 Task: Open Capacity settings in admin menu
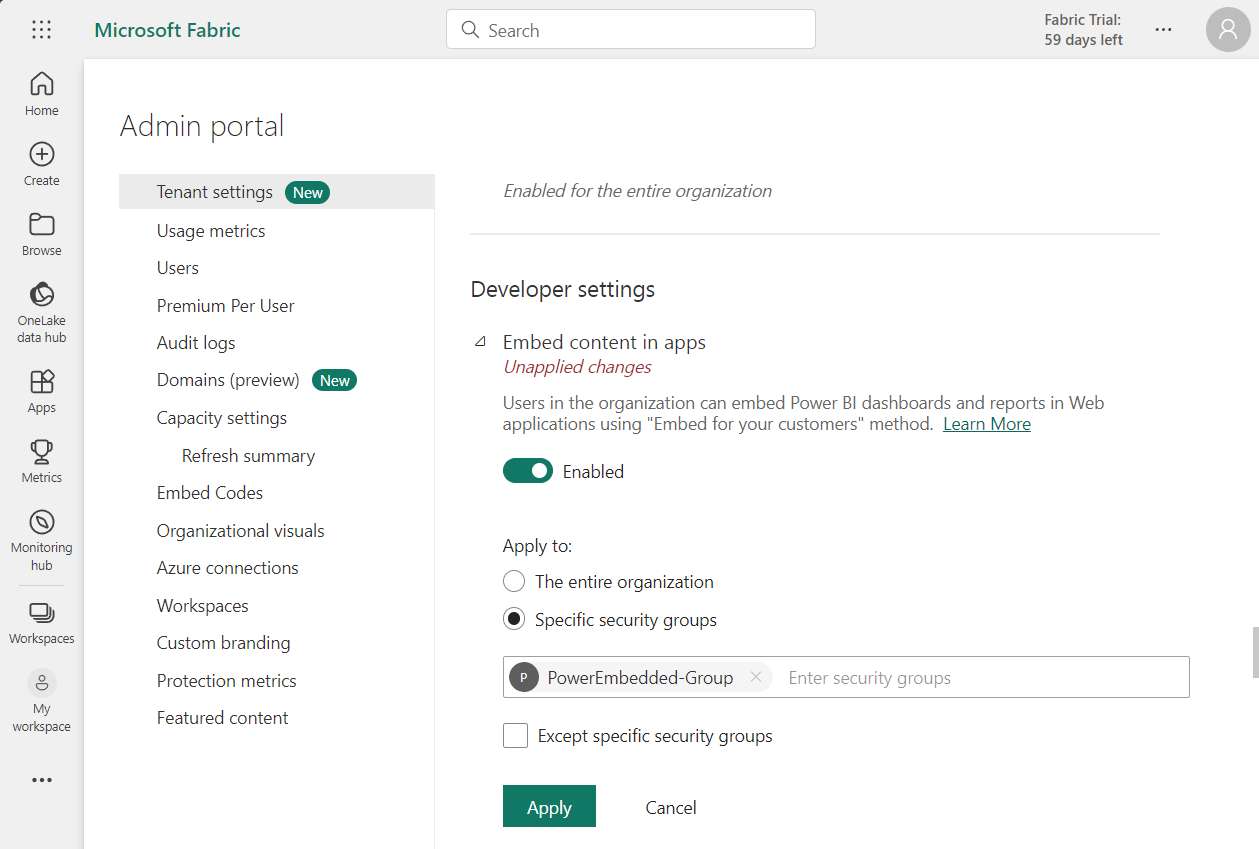point(221,418)
